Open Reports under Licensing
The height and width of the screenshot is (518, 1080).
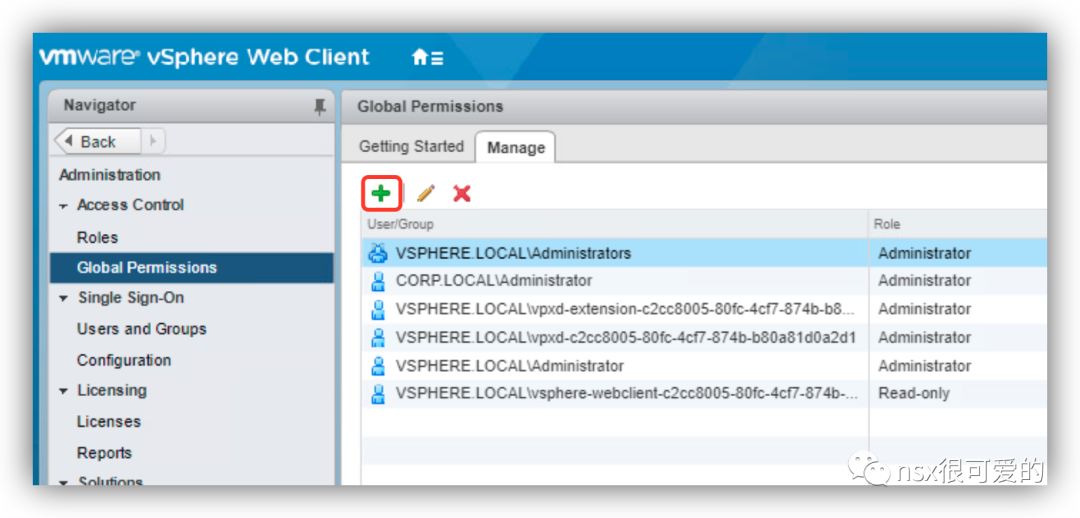[104, 453]
